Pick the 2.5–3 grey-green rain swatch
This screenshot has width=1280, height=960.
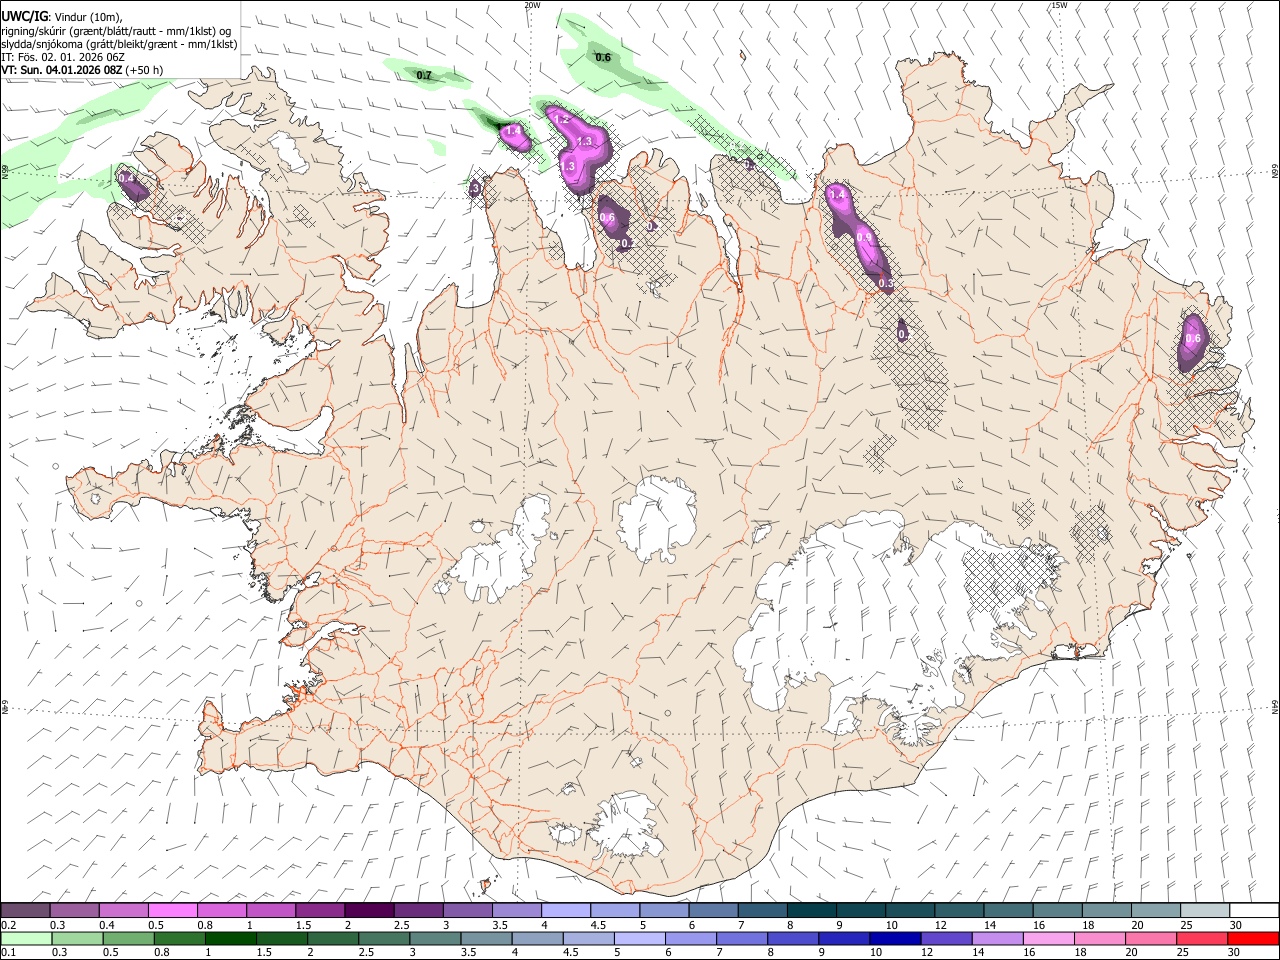coord(385,939)
